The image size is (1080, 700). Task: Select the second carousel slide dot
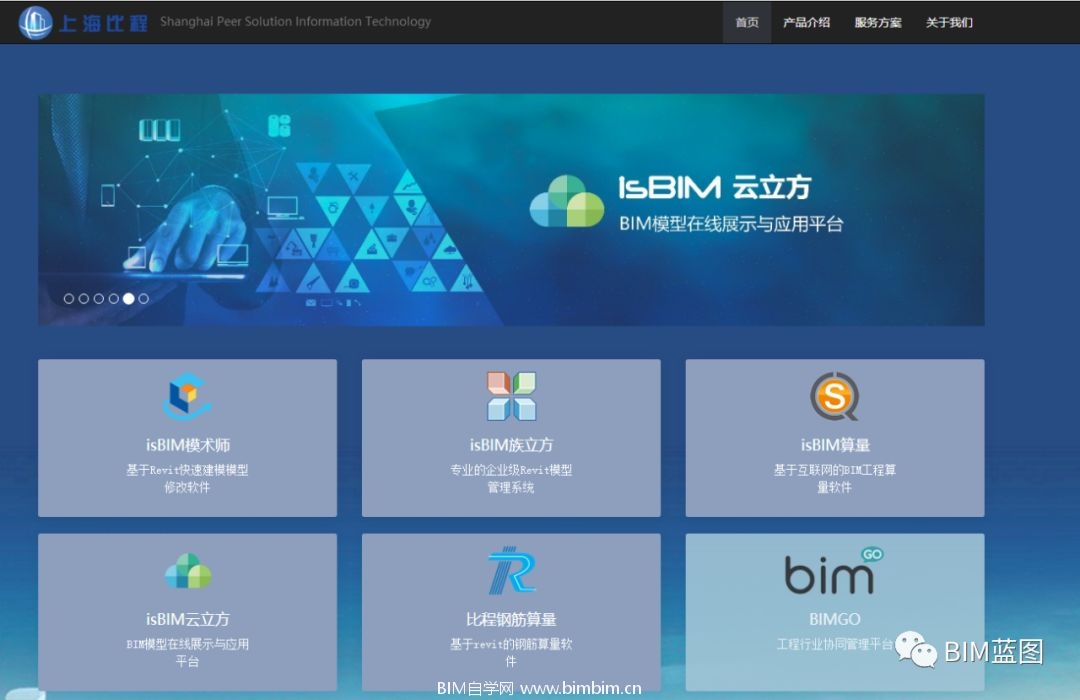[83, 298]
